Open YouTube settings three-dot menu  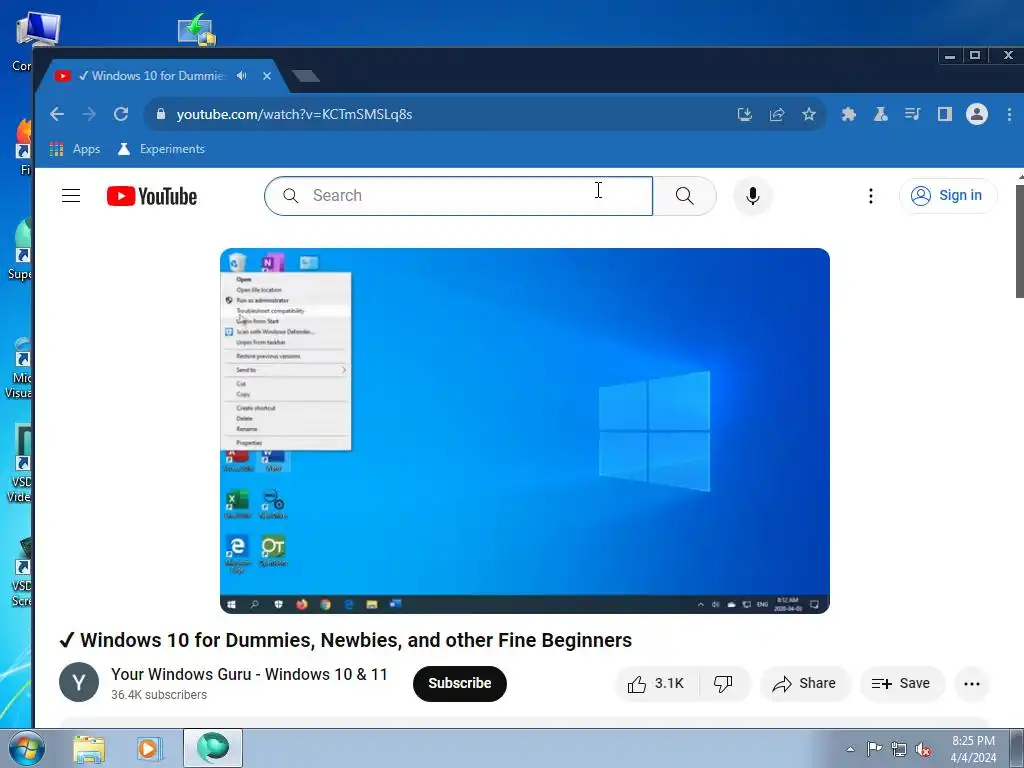click(x=871, y=196)
